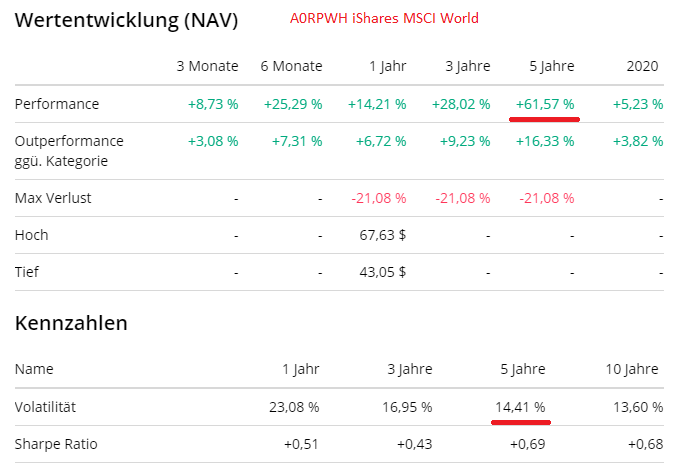Select the Performance row label
677x470 pixels.
(57, 104)
